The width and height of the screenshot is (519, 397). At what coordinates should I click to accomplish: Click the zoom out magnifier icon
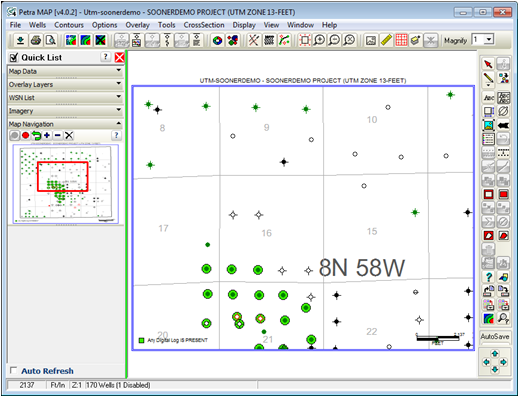(x=334, y=40)
